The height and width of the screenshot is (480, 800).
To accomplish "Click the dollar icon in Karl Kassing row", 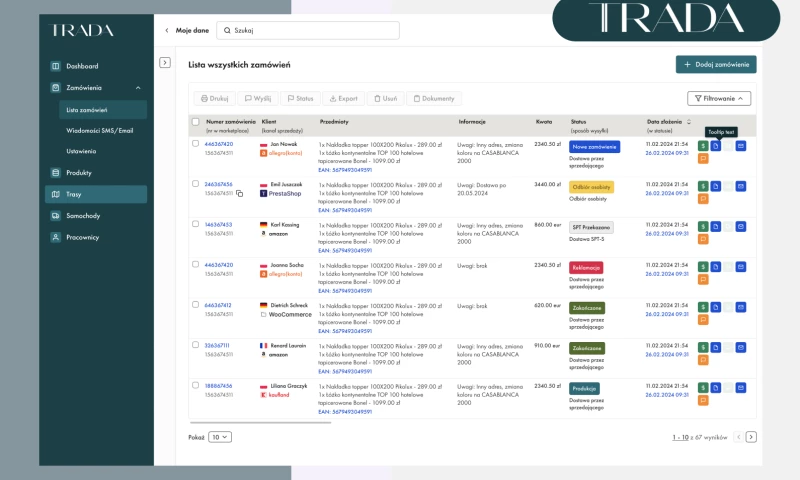I will [x=703, y=226].
